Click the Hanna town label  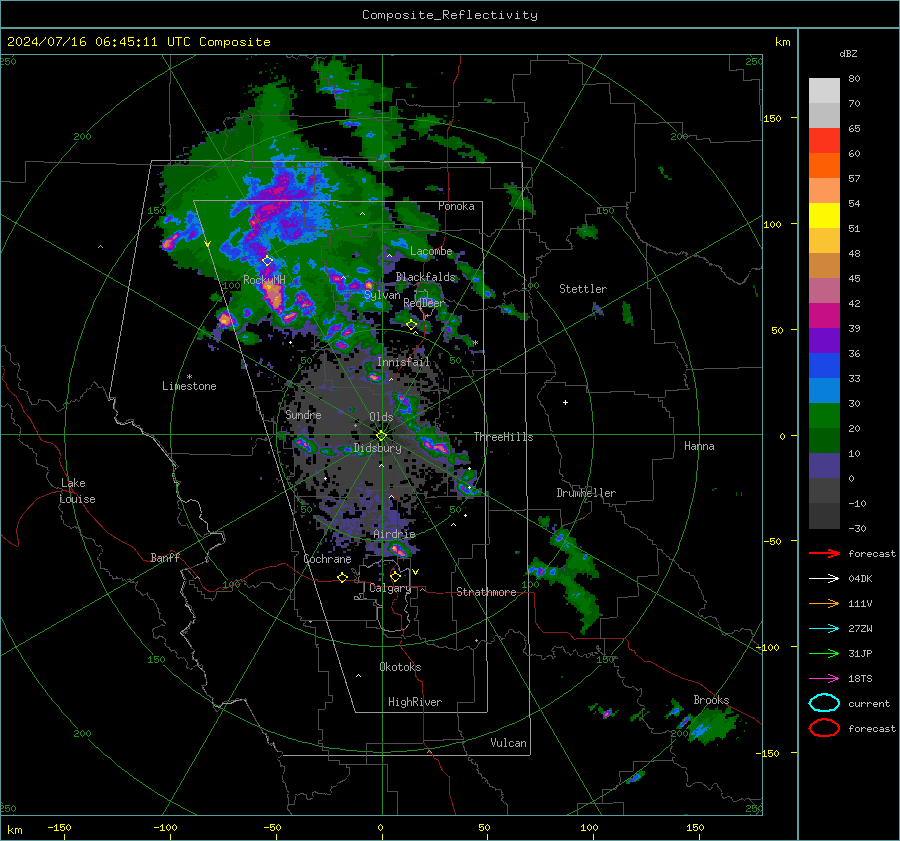click(699, 446)
